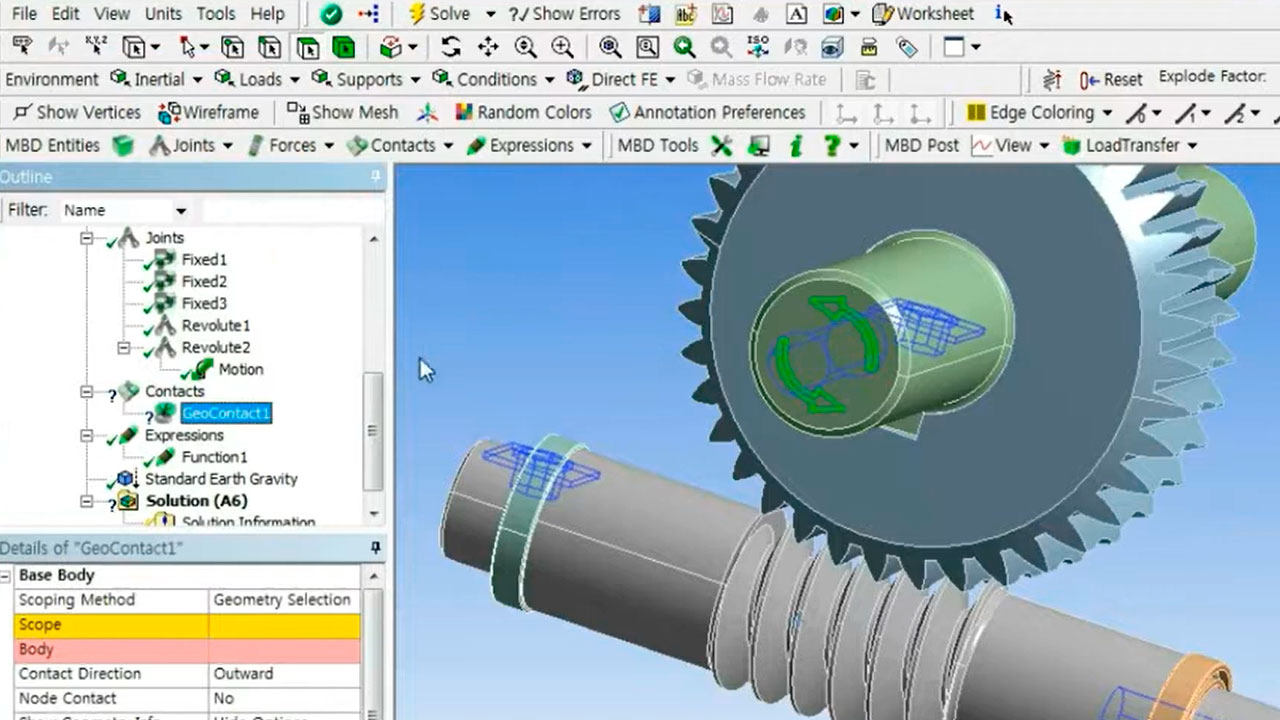Image resolution: width=1280 pixels, height=720 pixels.
Task: Click the Reset explode button
Action: (1111, 80)
